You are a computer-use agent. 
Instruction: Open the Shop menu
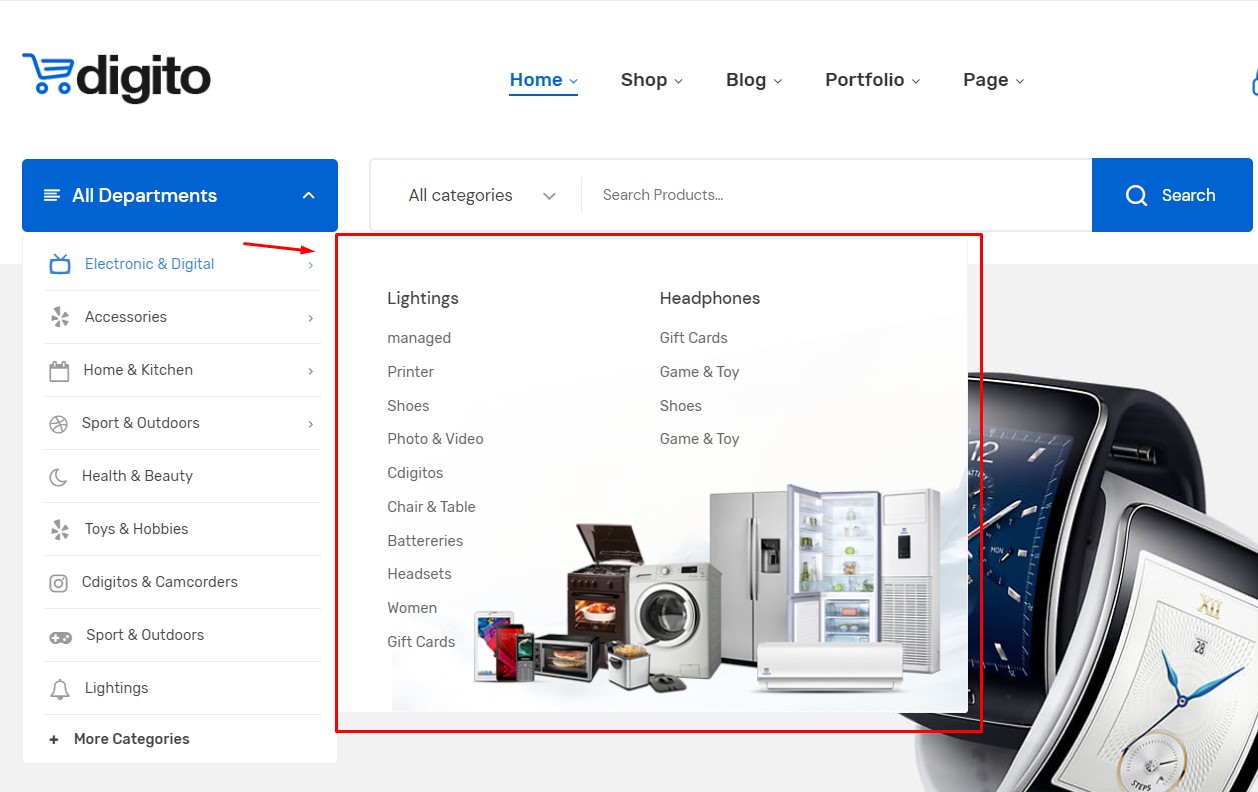[x=651, y=80]
